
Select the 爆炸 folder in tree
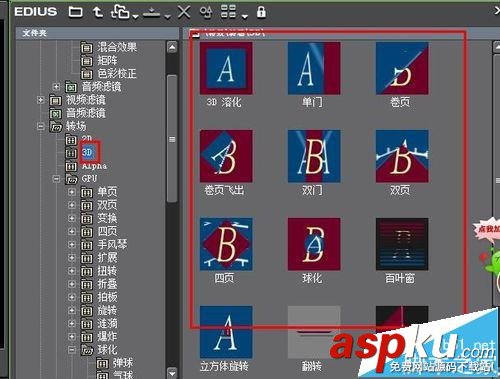(99, 337)
